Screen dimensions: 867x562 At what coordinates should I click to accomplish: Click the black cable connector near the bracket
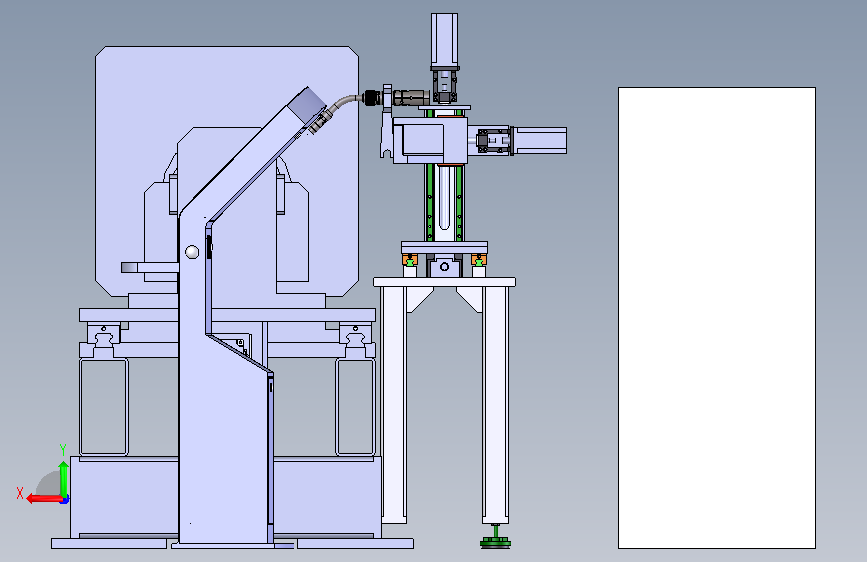pos(371,98)
